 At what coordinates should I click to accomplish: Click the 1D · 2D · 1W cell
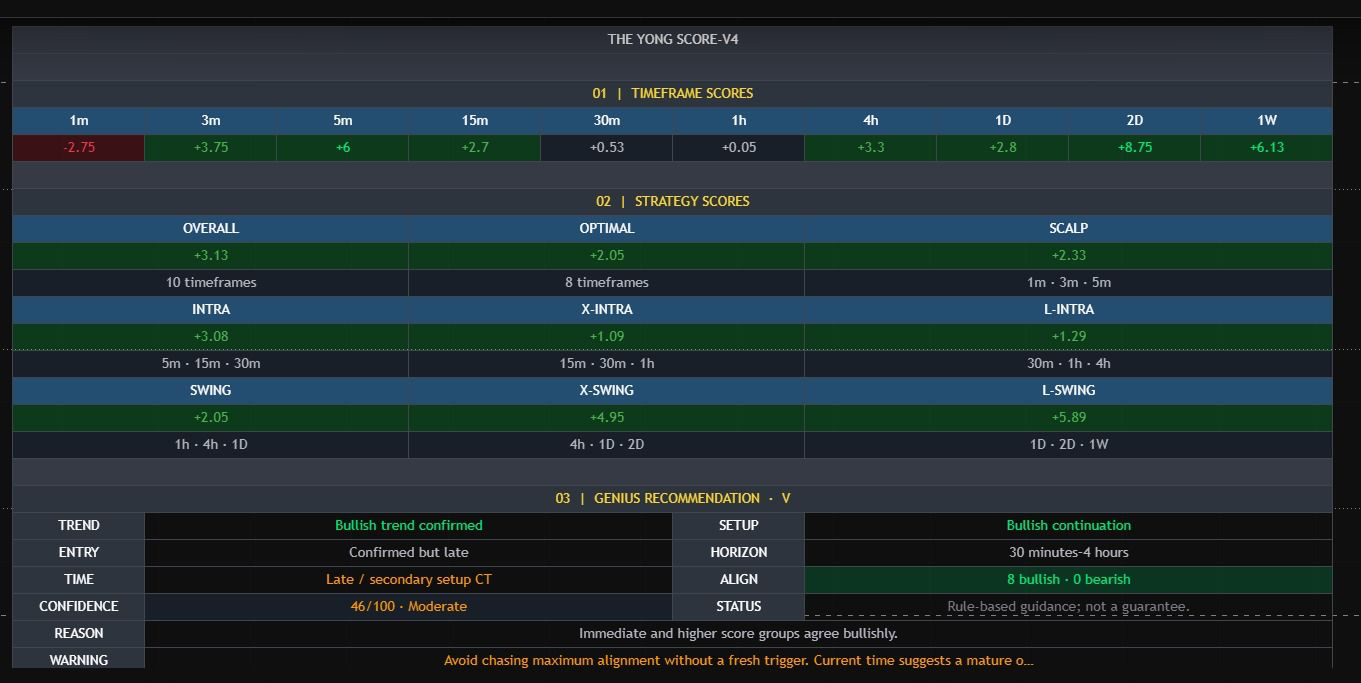click(1068, 444)
